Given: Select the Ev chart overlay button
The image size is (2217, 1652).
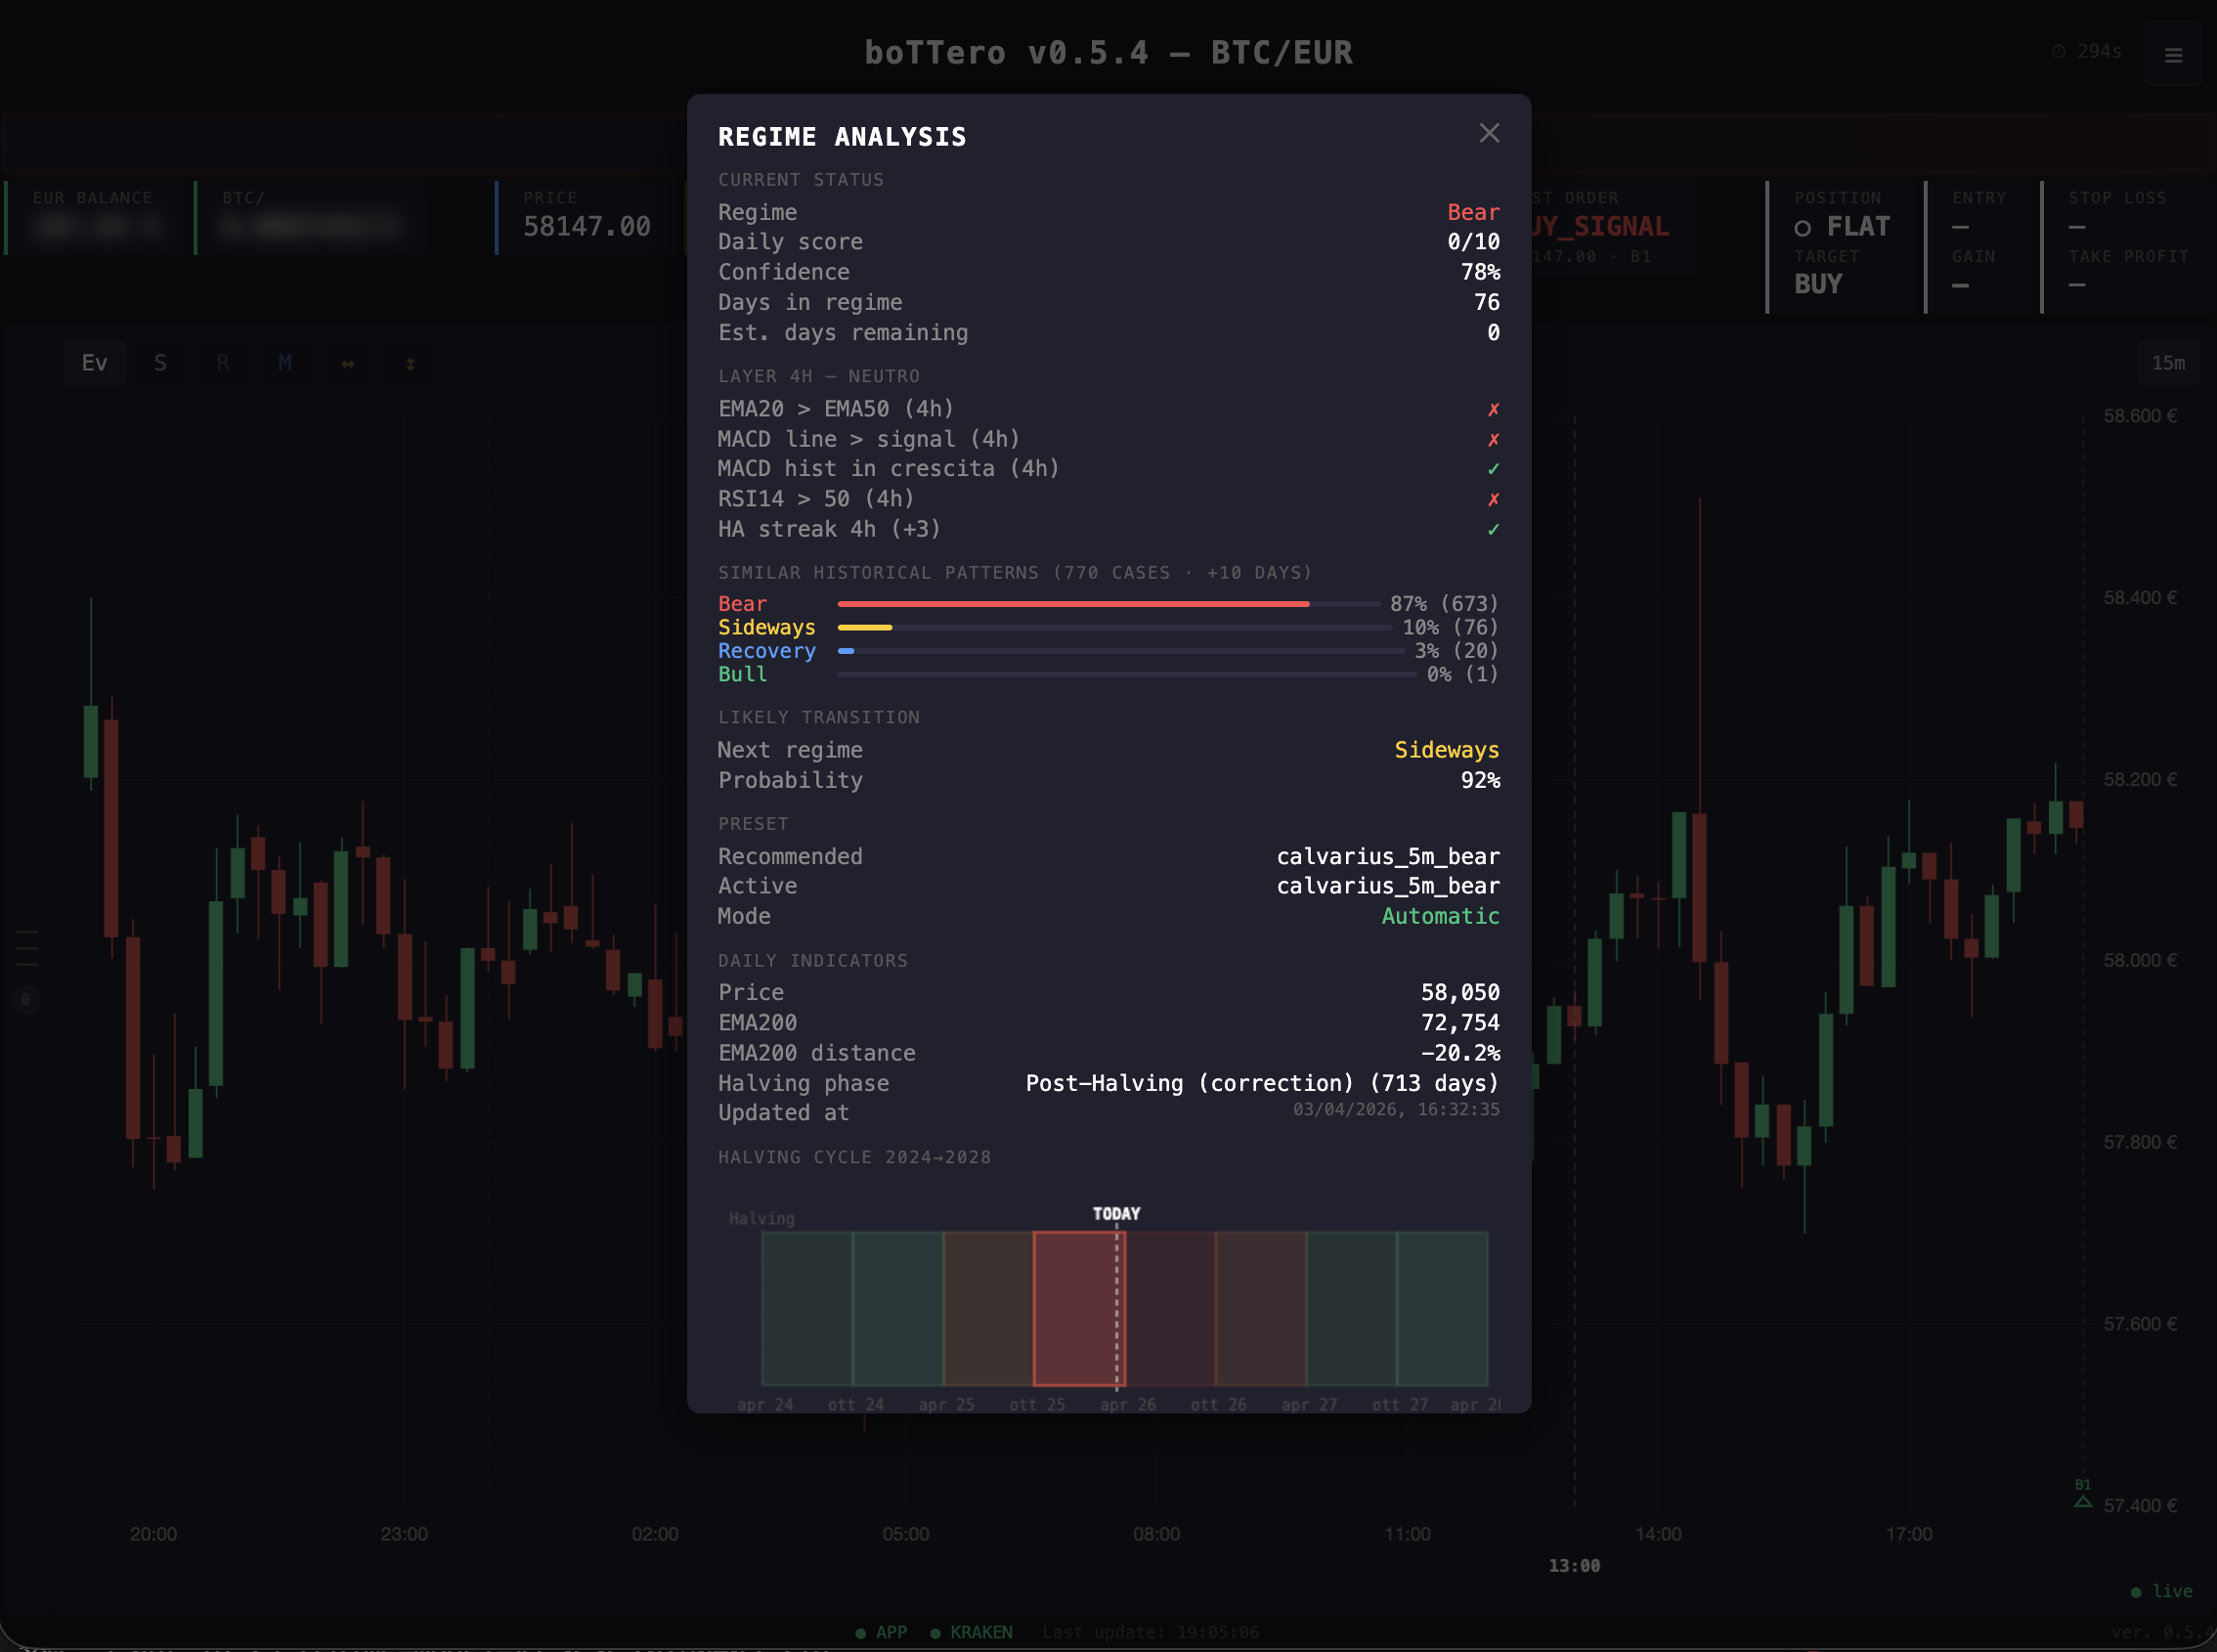Looking at the screenshot, I should tap(95, 363).
